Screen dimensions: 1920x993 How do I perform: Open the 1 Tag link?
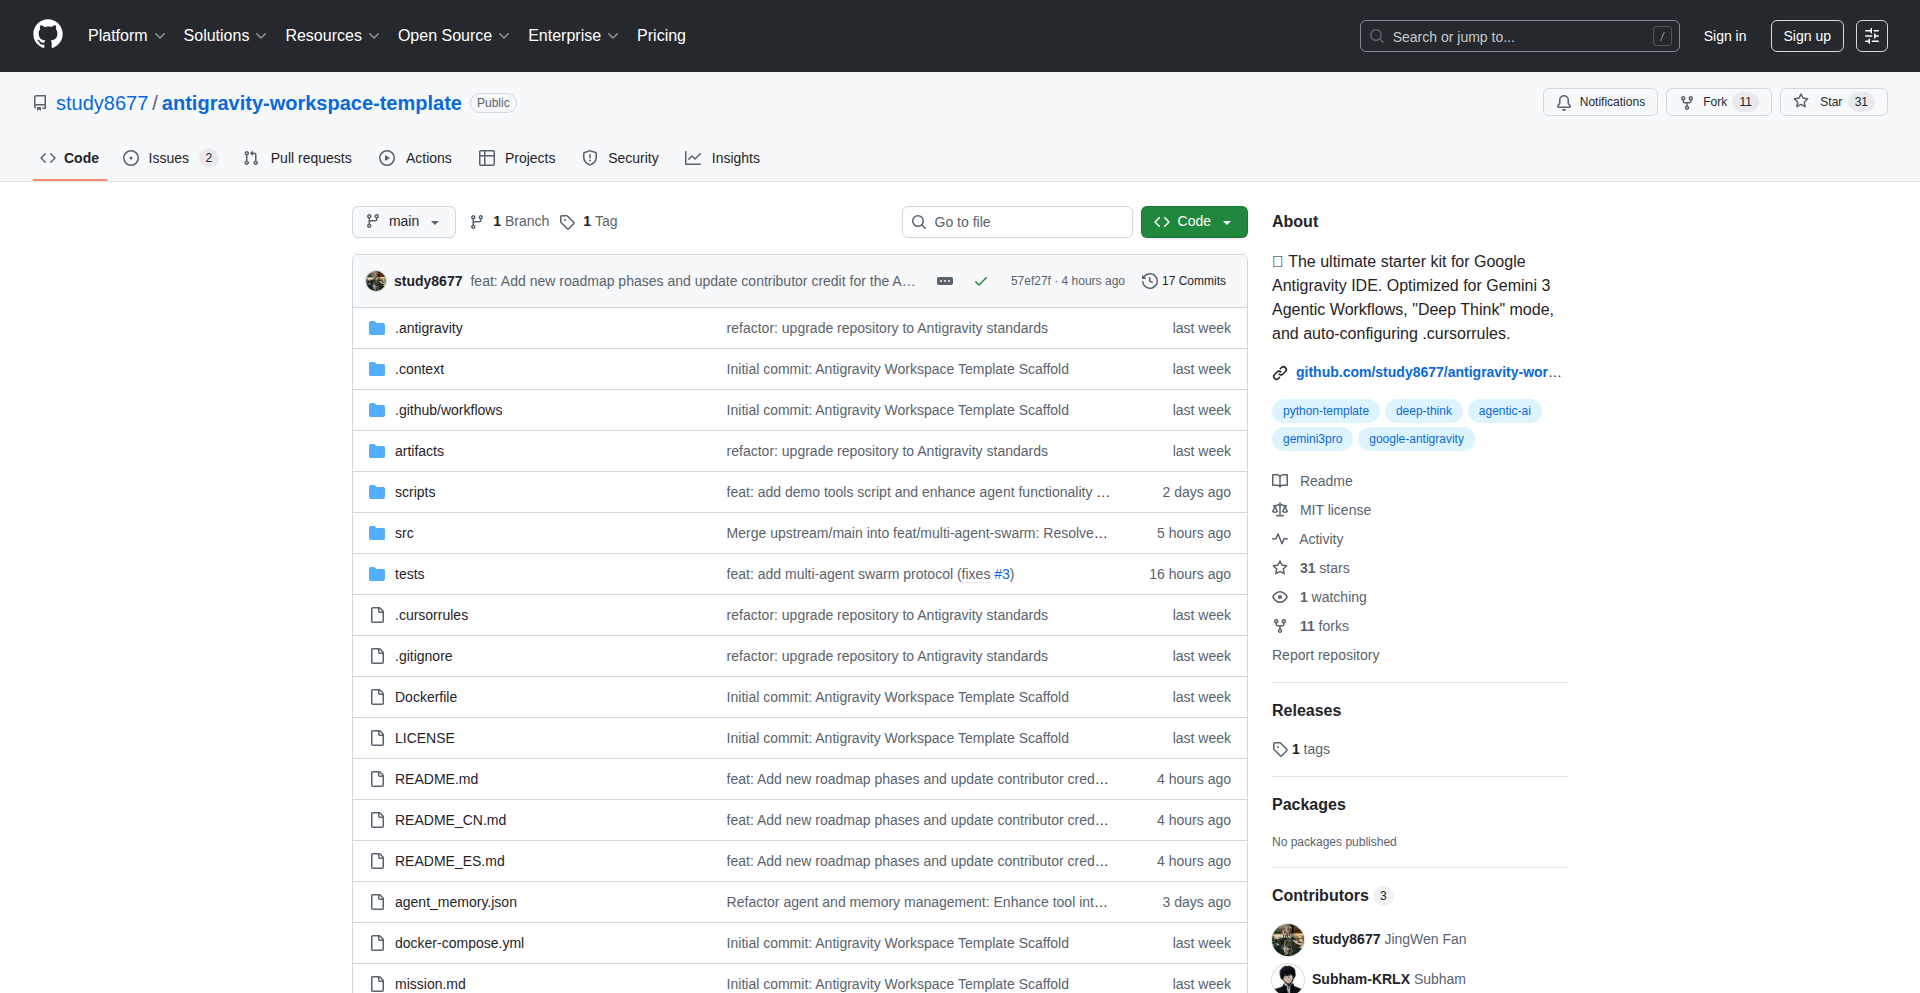pyautogui.click(x=589, y=221)
